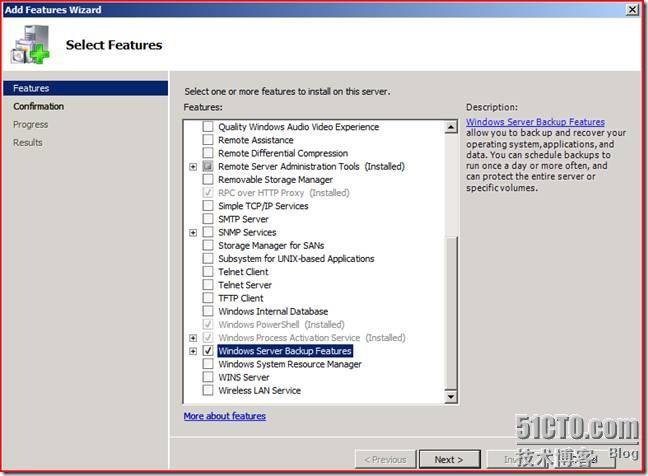Viewport: 648px width, 476px height.
Task: Select the TFTP Client row text
Action: [241, 298]
